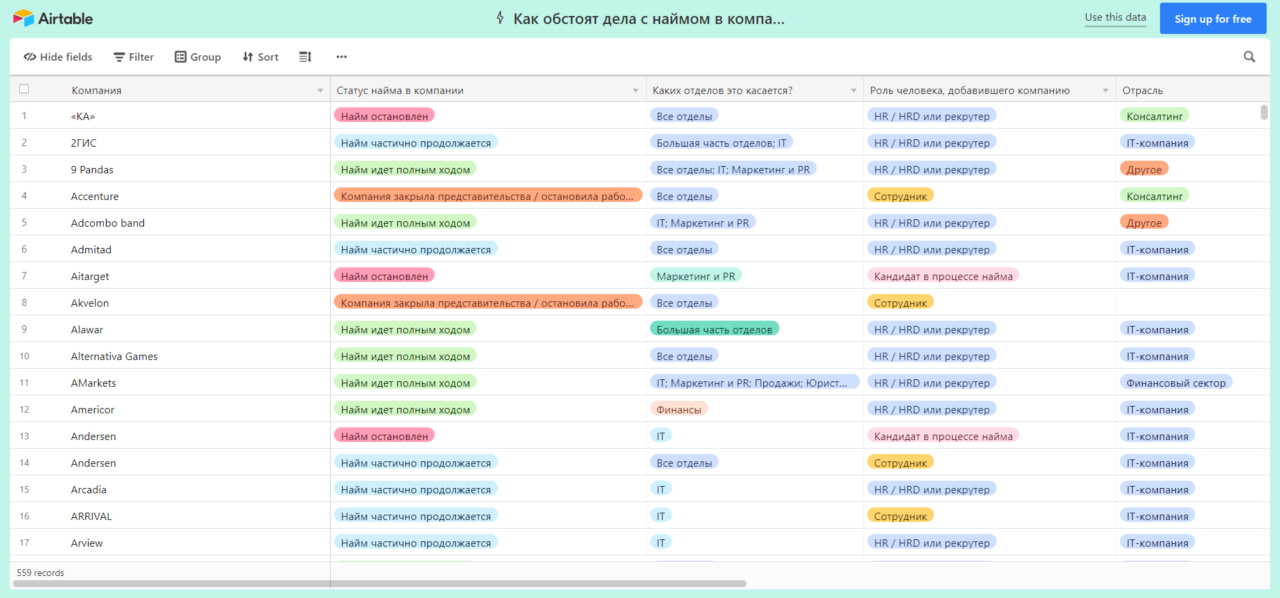Click the Sign up for free button

(1212, 19)
